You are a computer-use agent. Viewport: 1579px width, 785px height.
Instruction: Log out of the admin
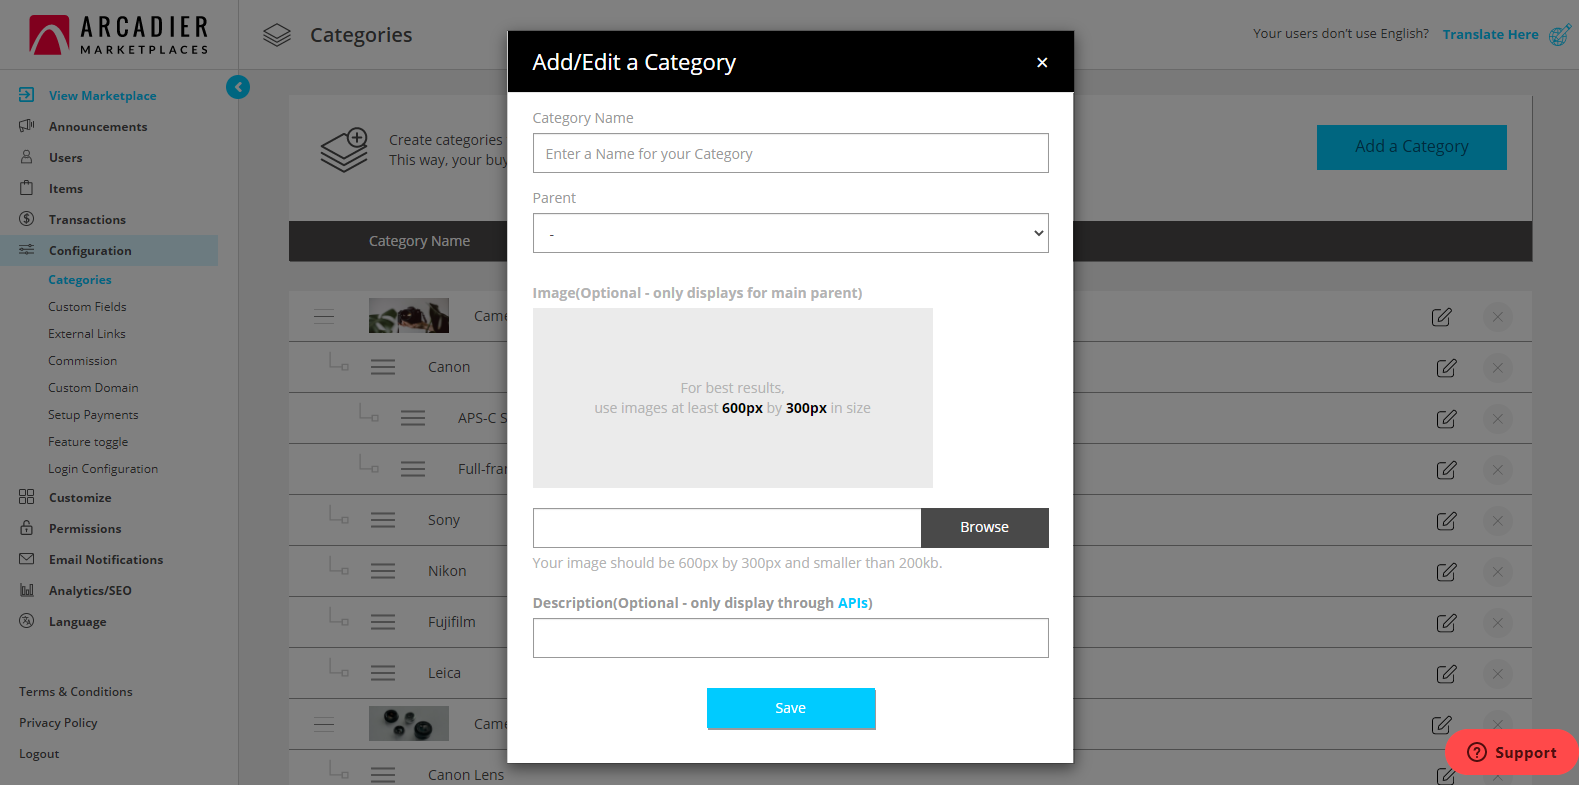click(39, 754)
